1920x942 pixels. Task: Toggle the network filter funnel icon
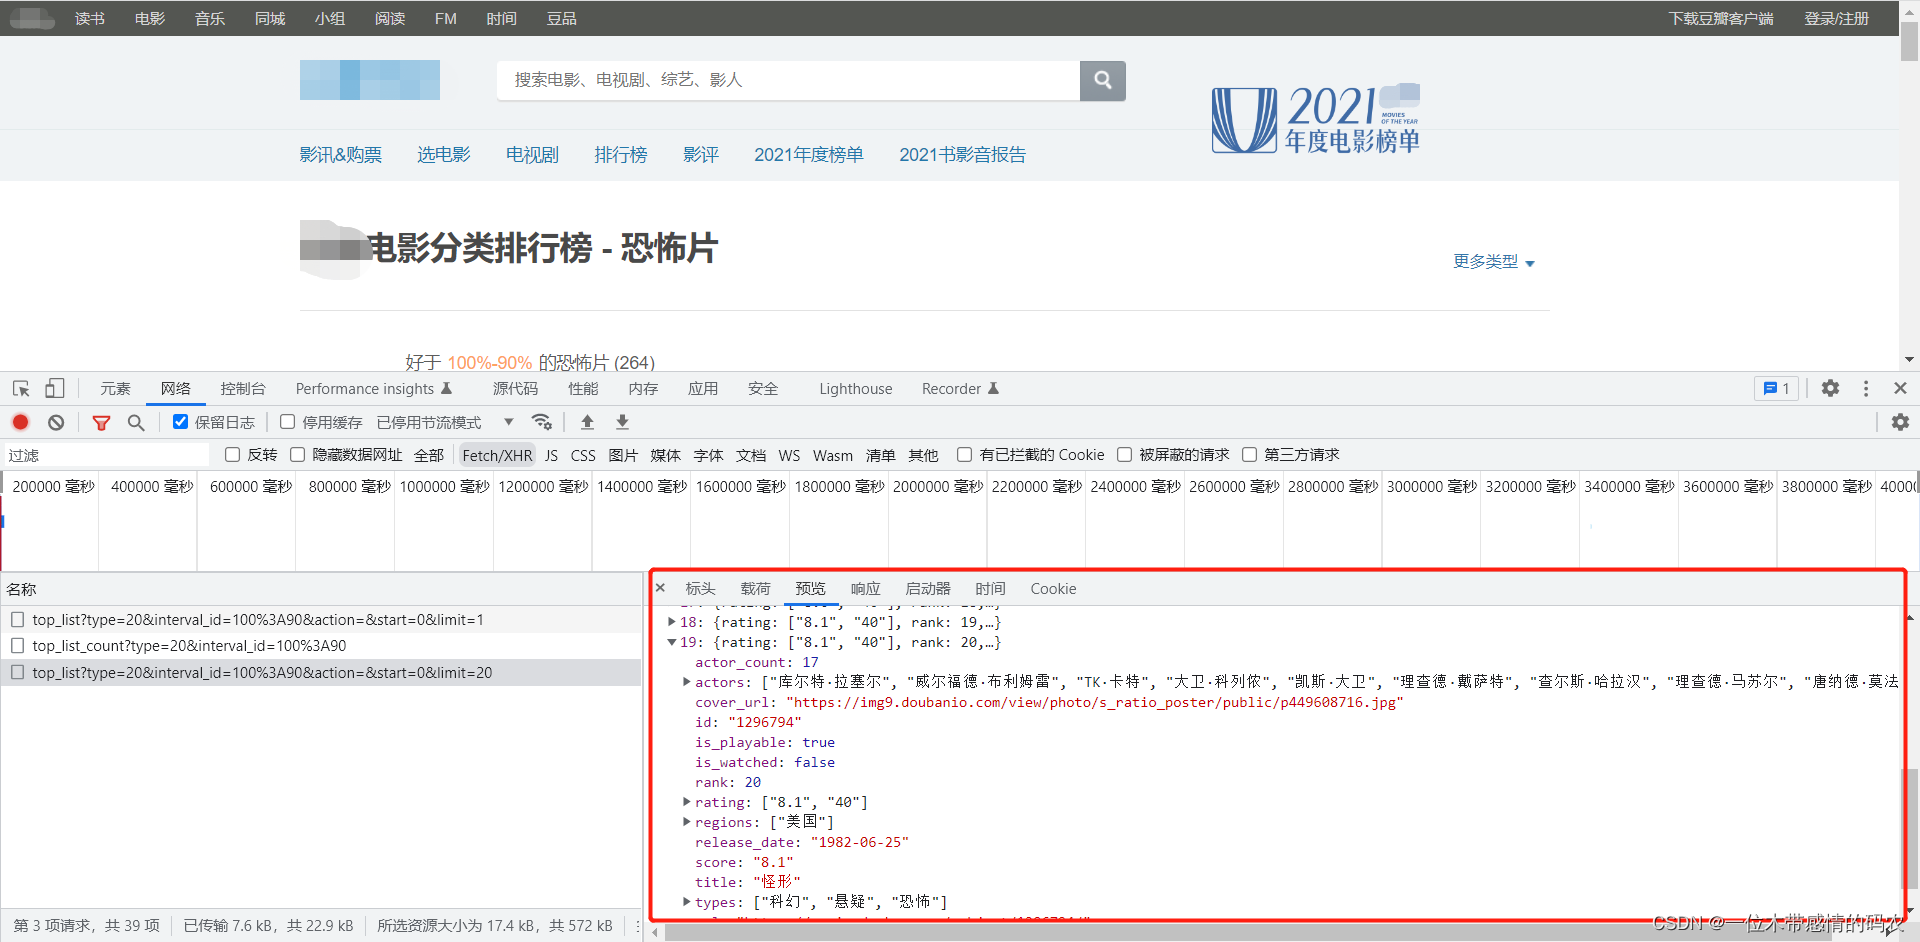point(101,423)
